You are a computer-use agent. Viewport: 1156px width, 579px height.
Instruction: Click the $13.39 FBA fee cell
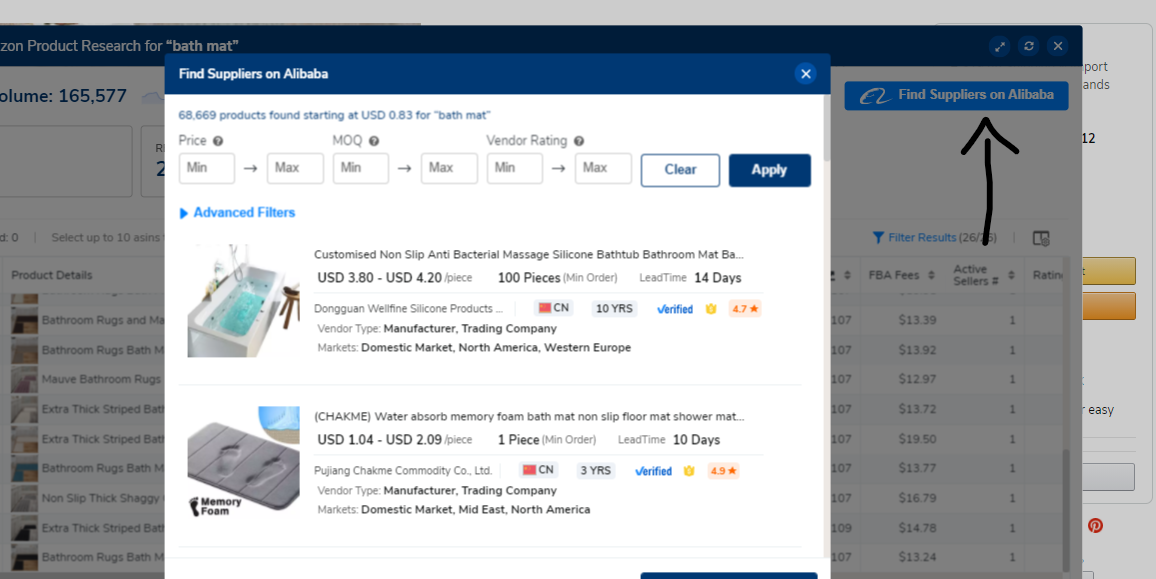coord(917,320)
